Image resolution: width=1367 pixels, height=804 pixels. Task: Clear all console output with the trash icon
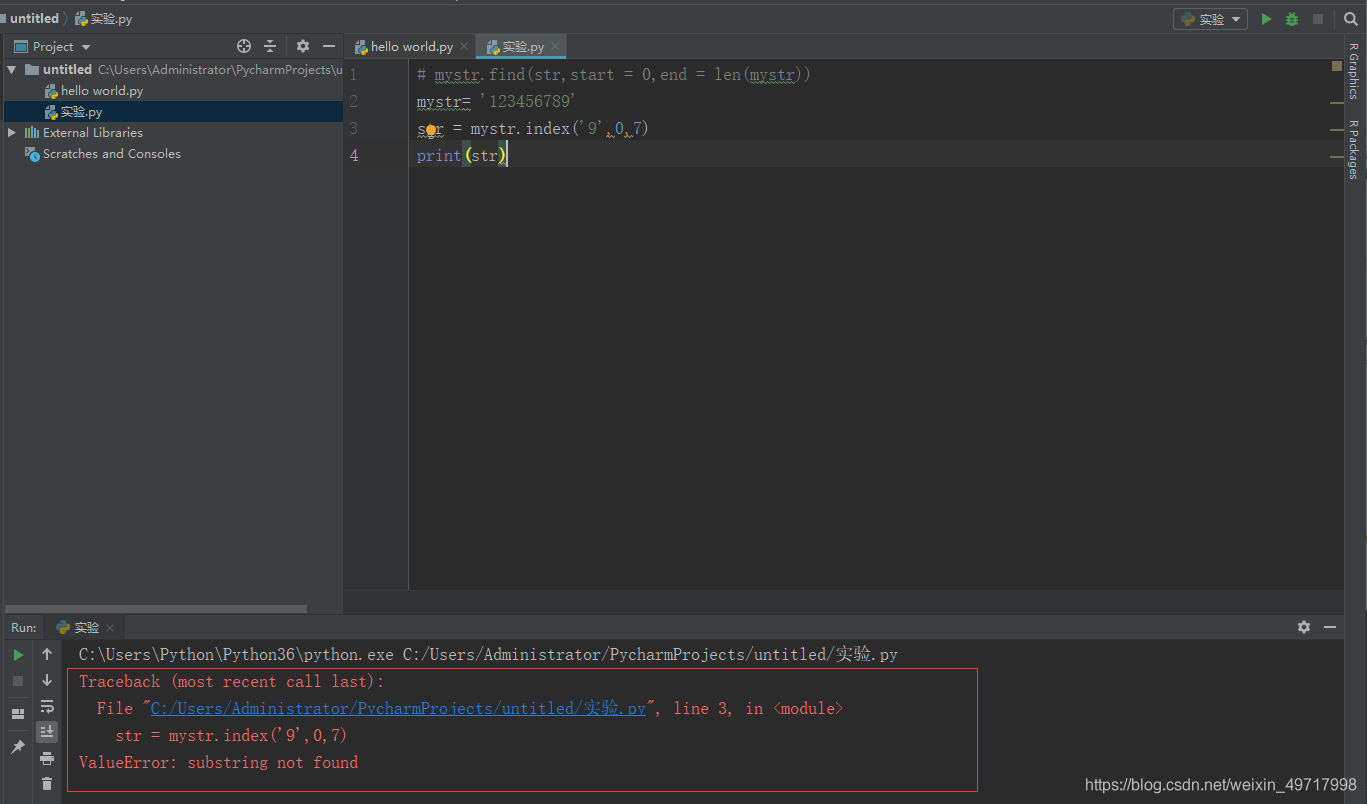click(x=47, y=784)
